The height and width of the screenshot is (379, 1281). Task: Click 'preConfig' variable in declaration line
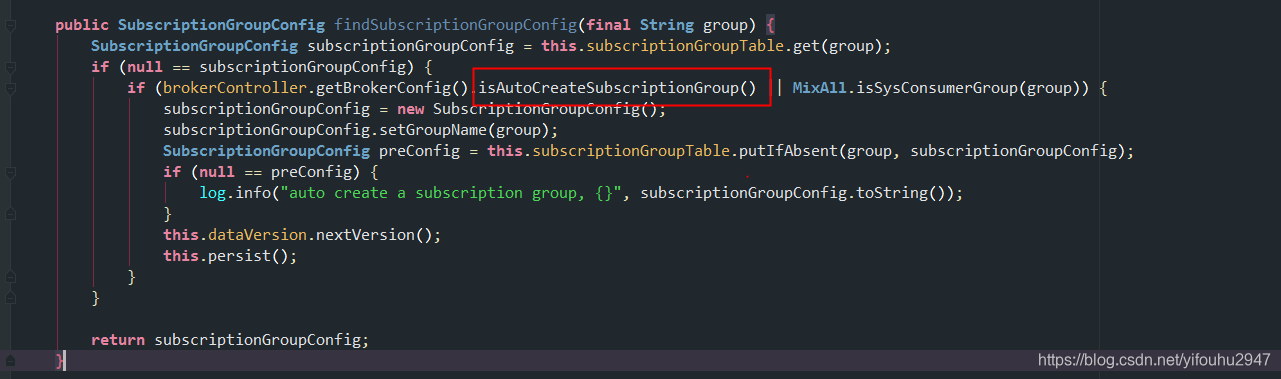(419, 151)
